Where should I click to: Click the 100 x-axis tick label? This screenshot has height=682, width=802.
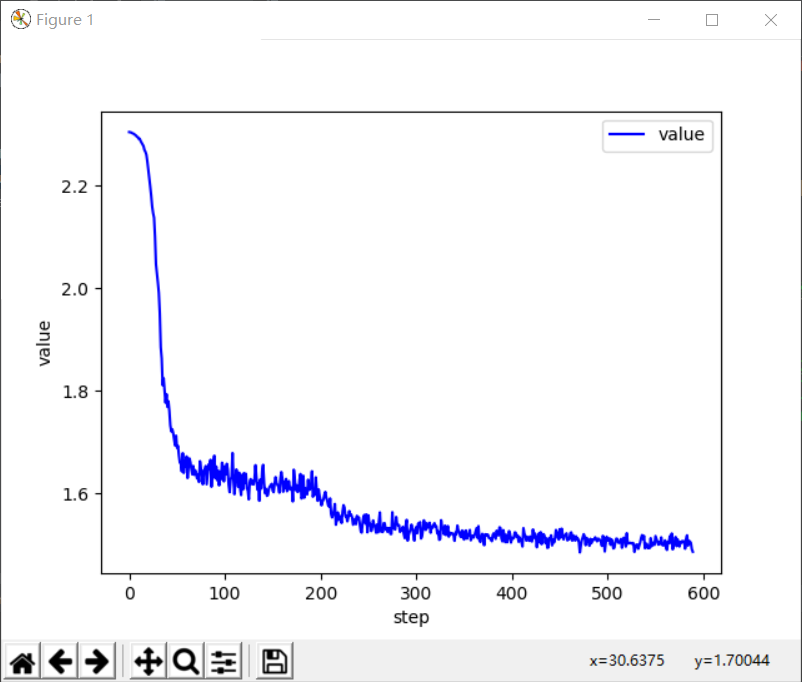pyautogui.click(x=225, y=593)
